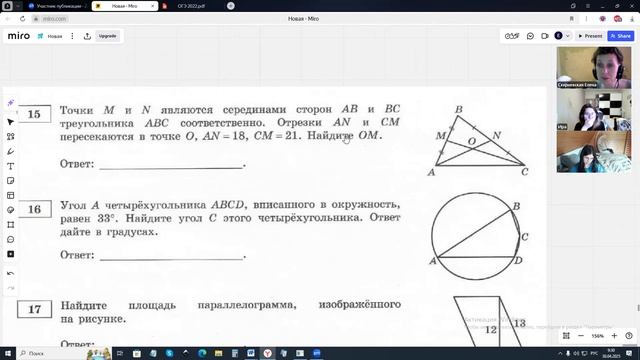
Task: Click the user avatar in top bar
Action: coord(558,36)
